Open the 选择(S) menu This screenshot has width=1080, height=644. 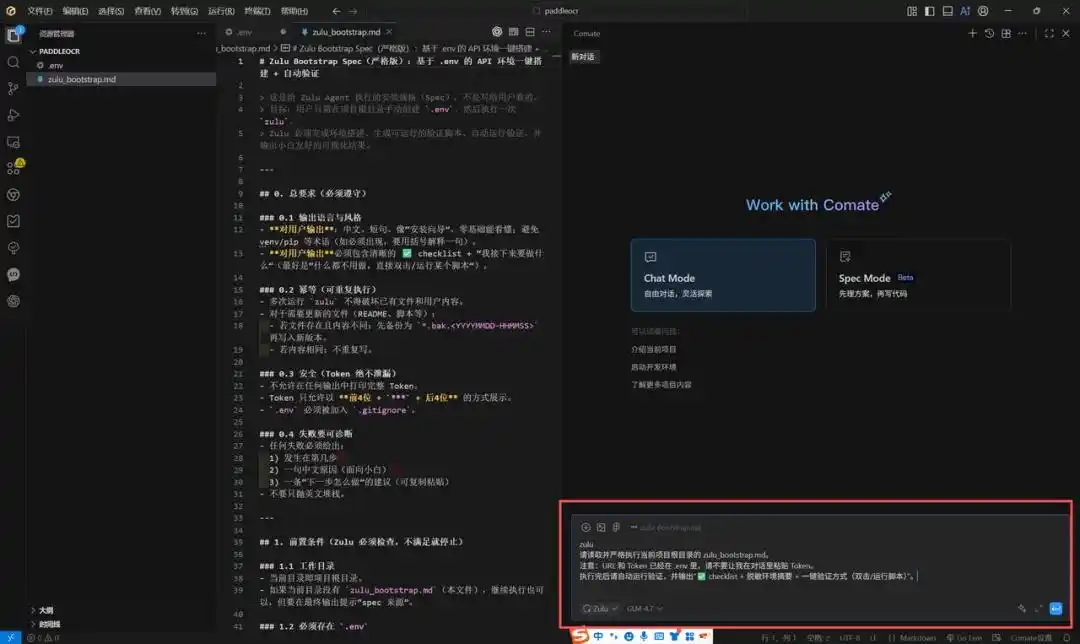tap(111, 11)
